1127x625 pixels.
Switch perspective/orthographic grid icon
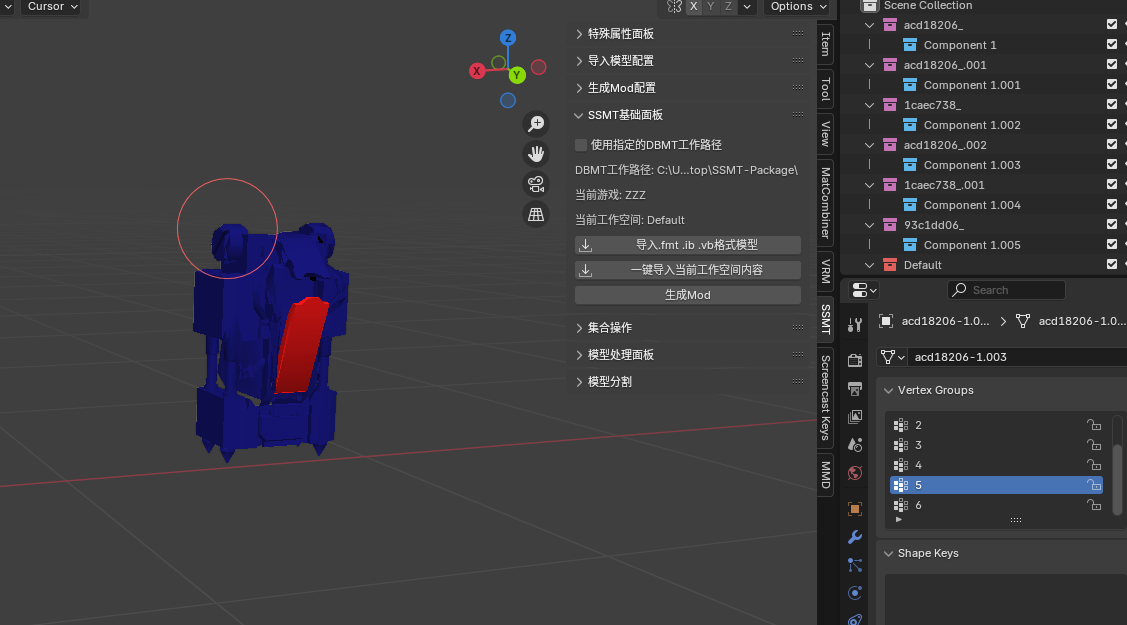(536, 214)
